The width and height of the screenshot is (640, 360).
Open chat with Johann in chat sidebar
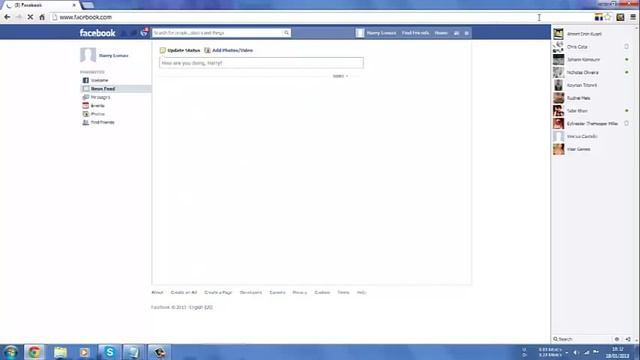[591, 60]
